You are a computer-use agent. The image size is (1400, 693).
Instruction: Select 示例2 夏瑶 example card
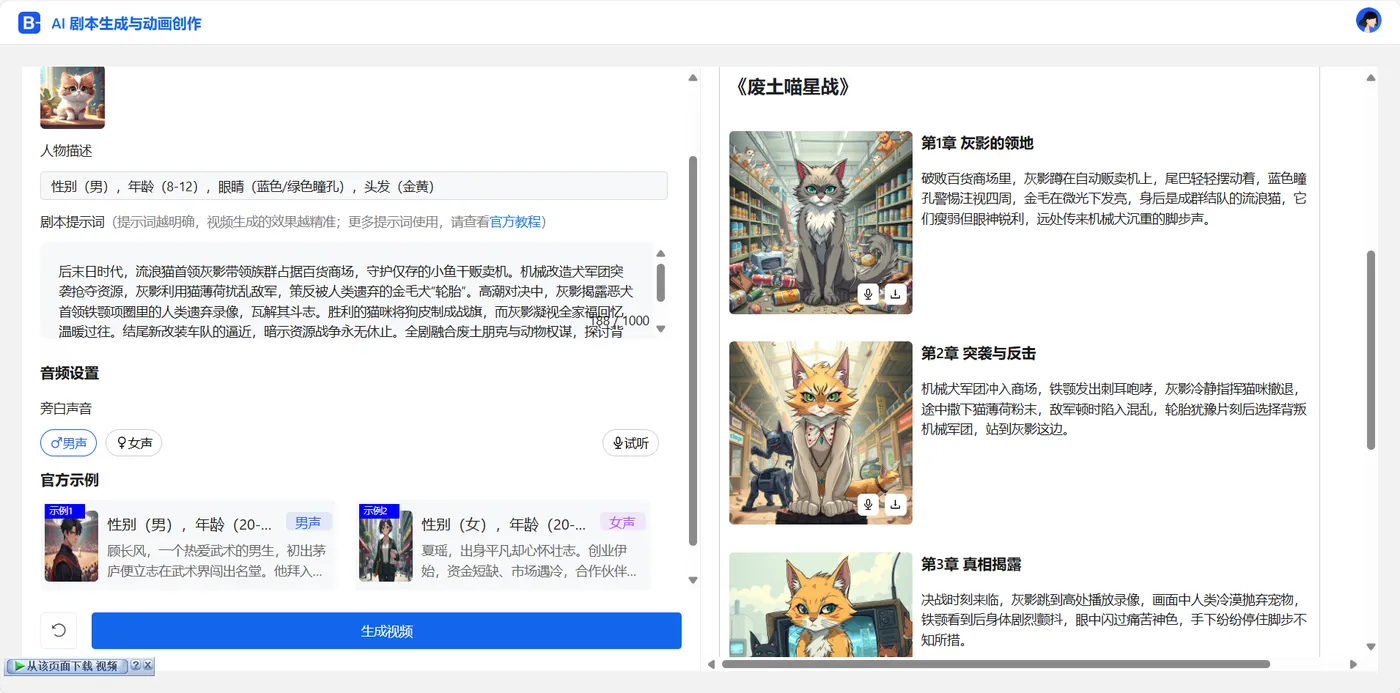pyautogui.click(x=503, y=545)
